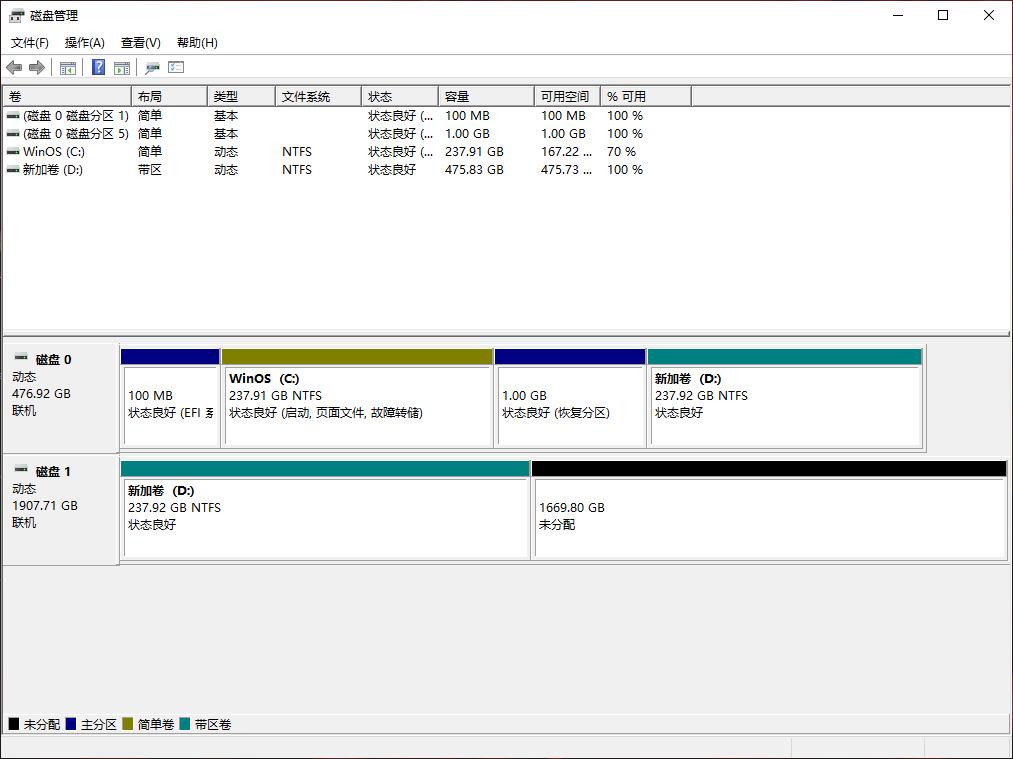Sort by the 卷 column header
This screenshot has width=1013, height=759.
(x=67, y=96)
